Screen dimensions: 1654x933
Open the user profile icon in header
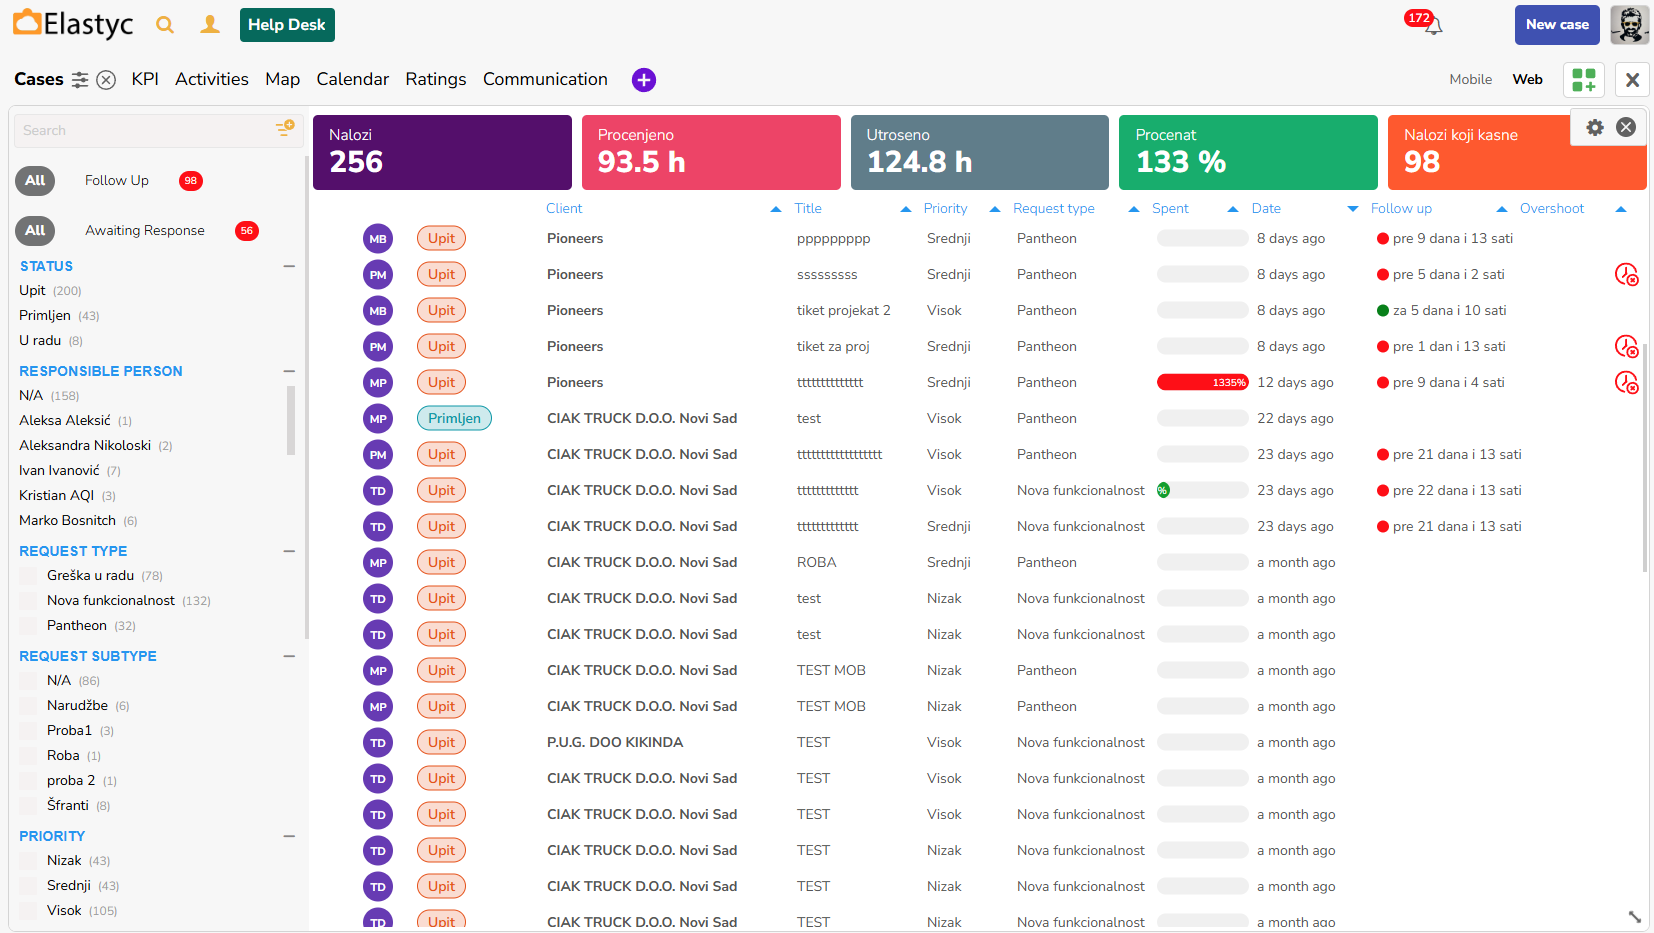pos(210,25)
